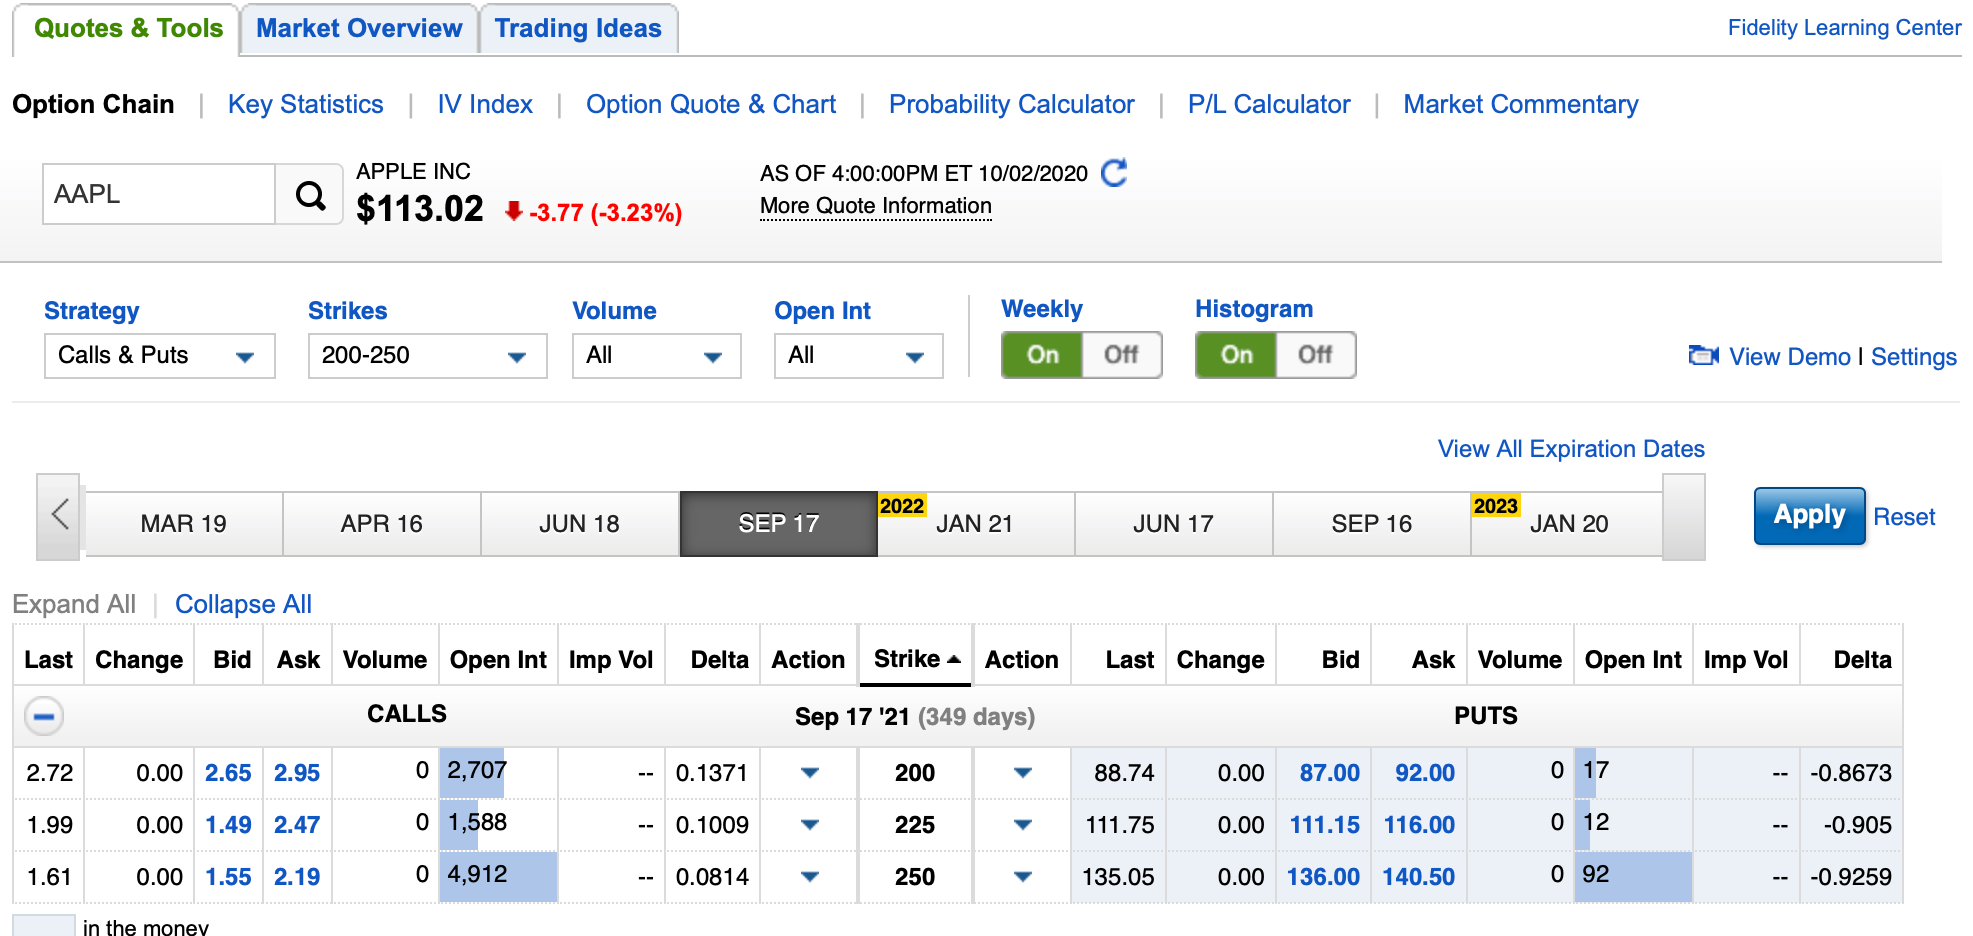This screenshot has height=936, width=1973.
Task: Click the View Demo video icon
Action: coord(1703,356)
